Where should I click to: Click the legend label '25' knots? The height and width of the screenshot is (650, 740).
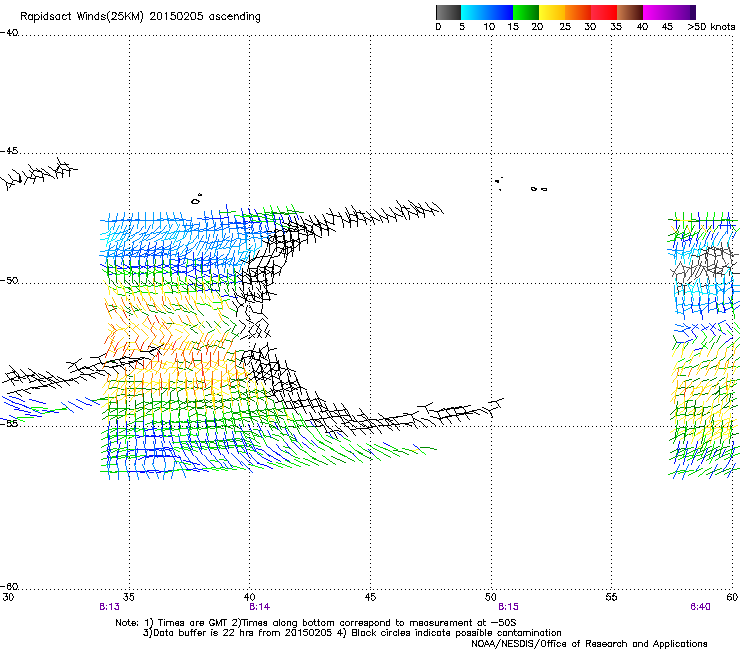[x=565, y=27]
